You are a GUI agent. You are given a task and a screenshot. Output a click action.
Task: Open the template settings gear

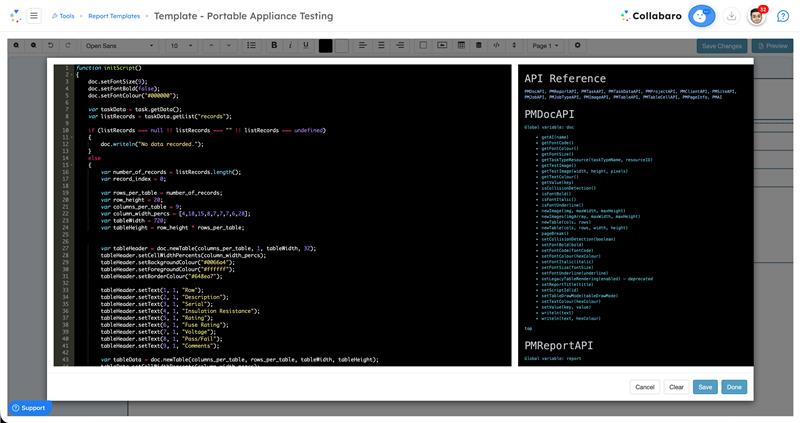578,45
